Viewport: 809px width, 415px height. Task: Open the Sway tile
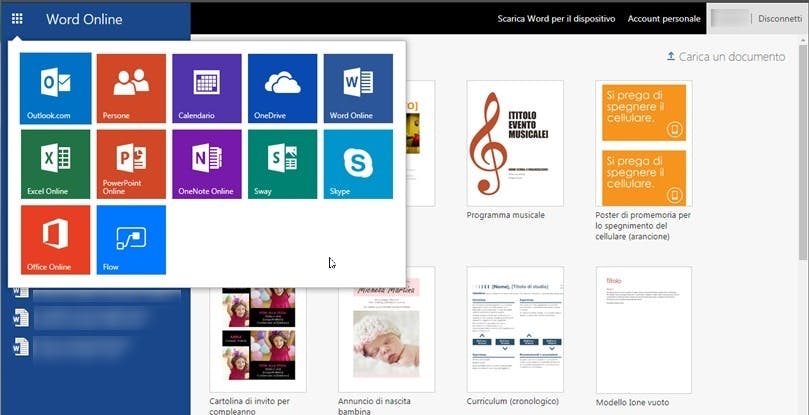(282, 164)
